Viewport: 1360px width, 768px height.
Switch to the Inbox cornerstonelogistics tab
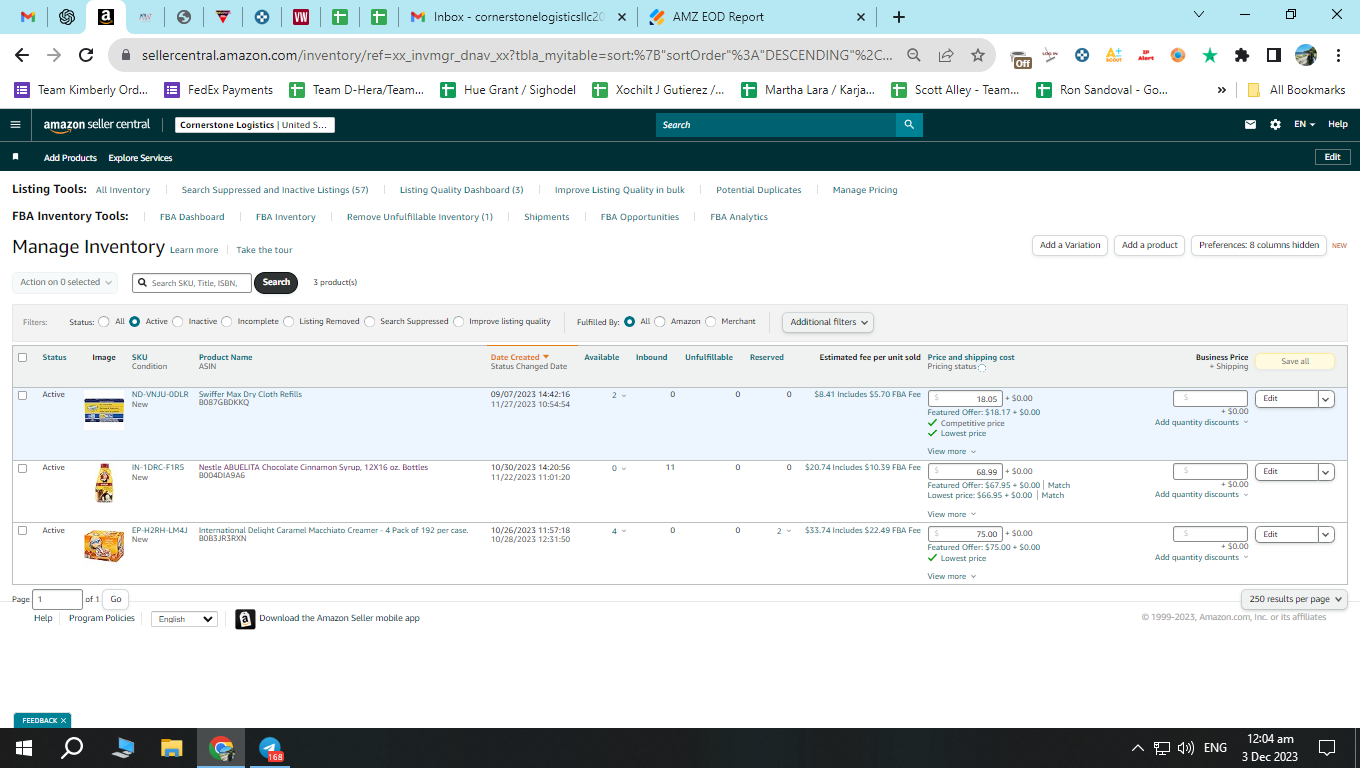(x=518, y=17)
